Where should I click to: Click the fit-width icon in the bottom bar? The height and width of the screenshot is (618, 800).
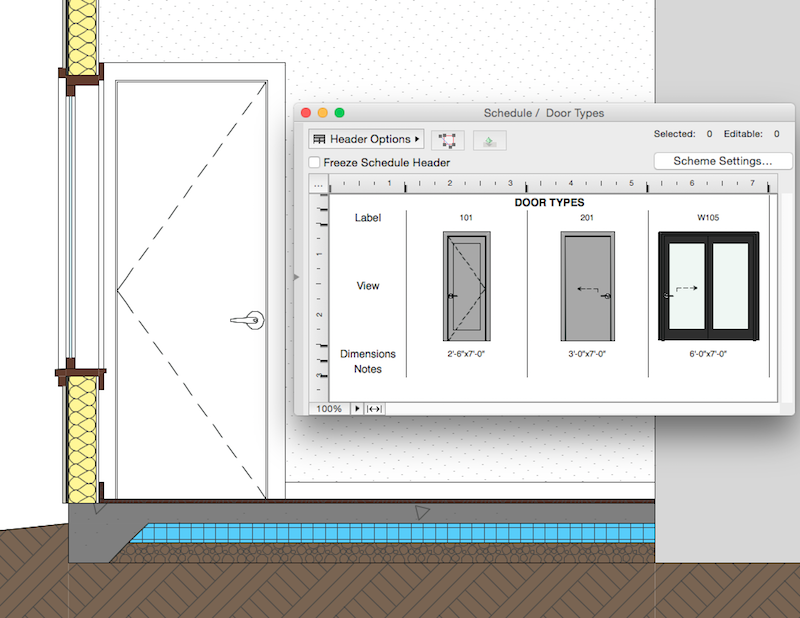point(374,409)
